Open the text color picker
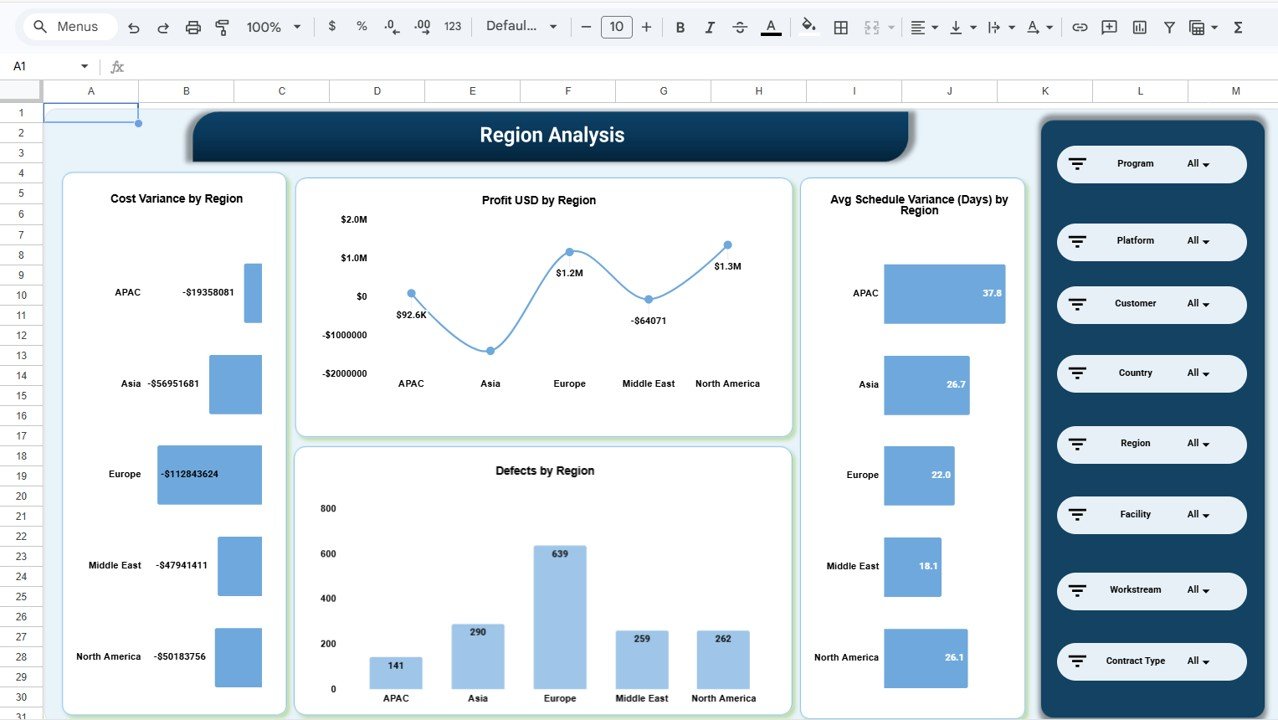This screenshot has height=720, width=1278. pyautogui.click(x=770, y=27)
